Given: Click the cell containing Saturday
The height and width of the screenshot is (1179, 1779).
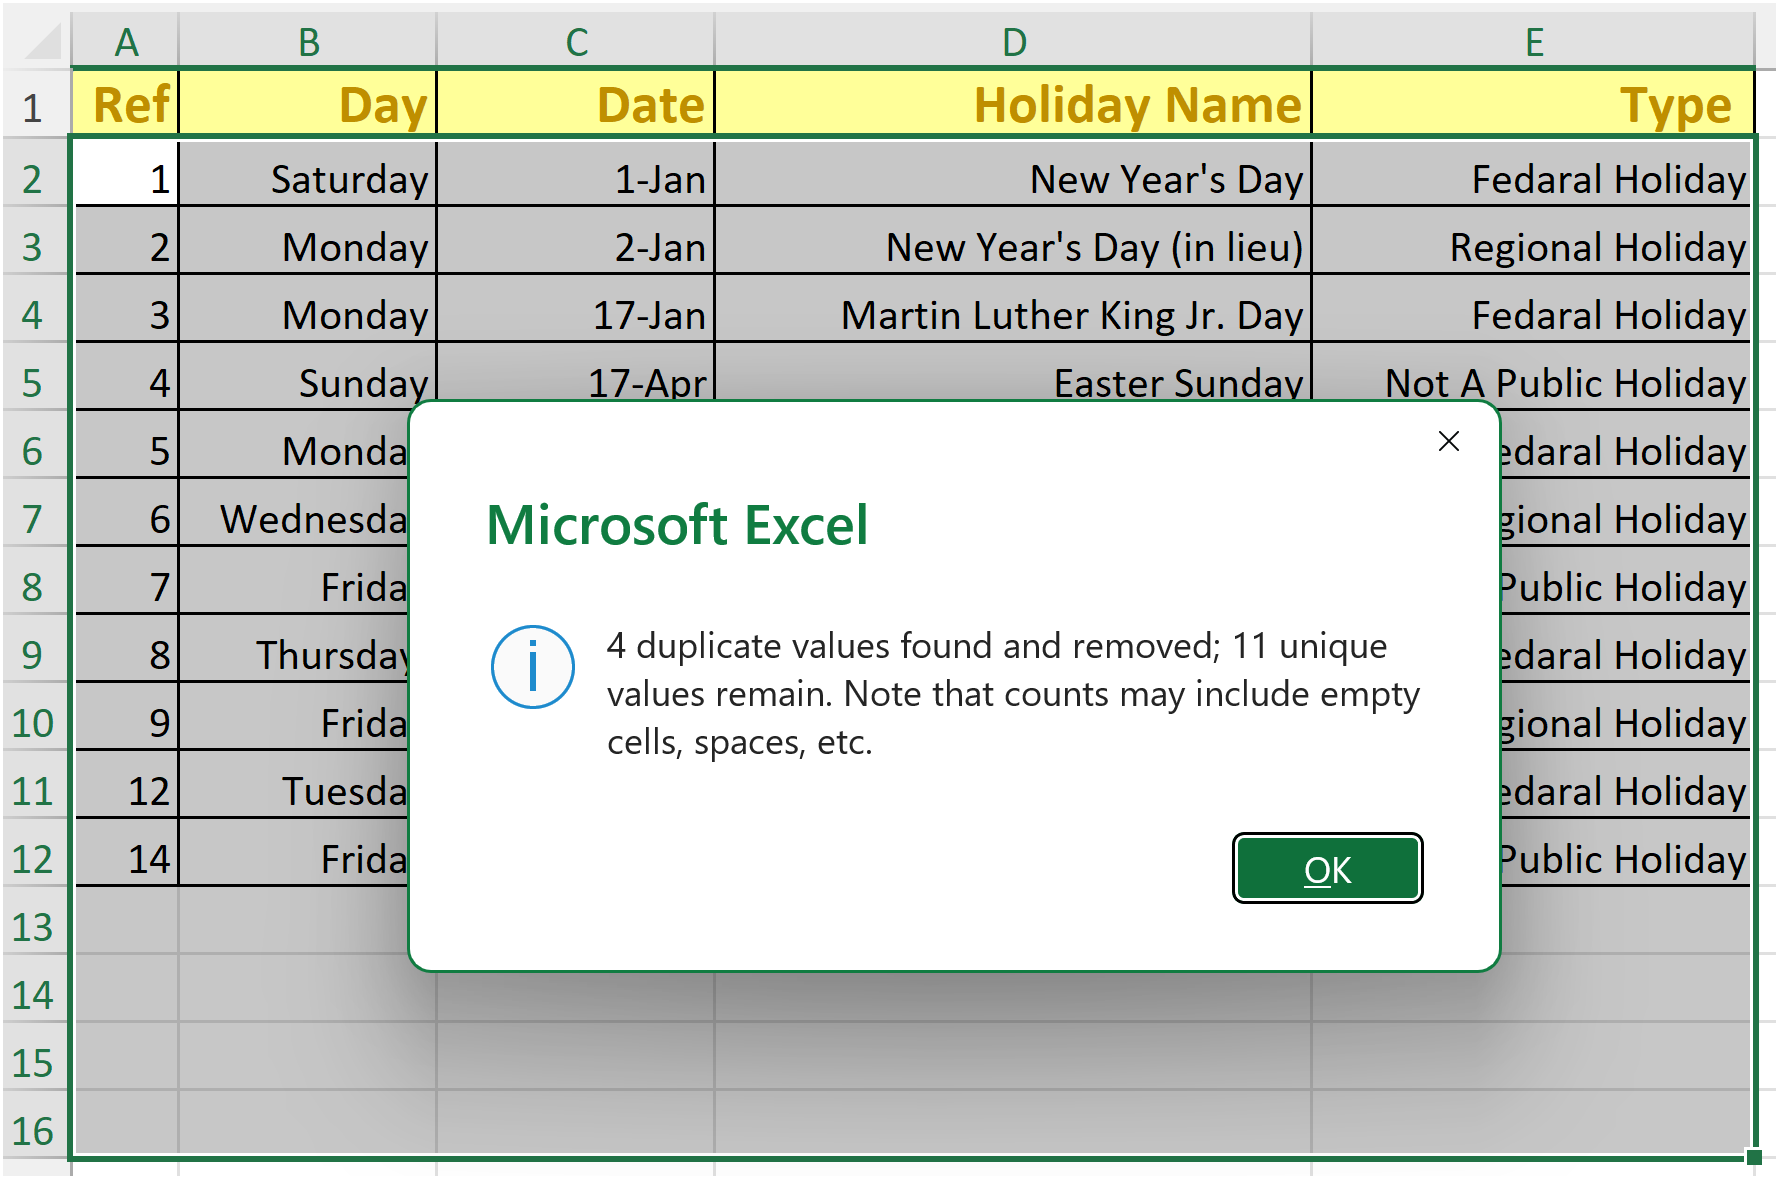Looking at the screenshot, I should (x=308, y=179).
